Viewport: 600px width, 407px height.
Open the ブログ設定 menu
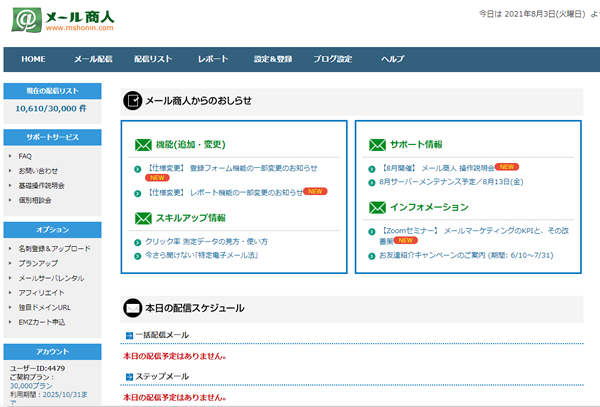coord(333,59)
